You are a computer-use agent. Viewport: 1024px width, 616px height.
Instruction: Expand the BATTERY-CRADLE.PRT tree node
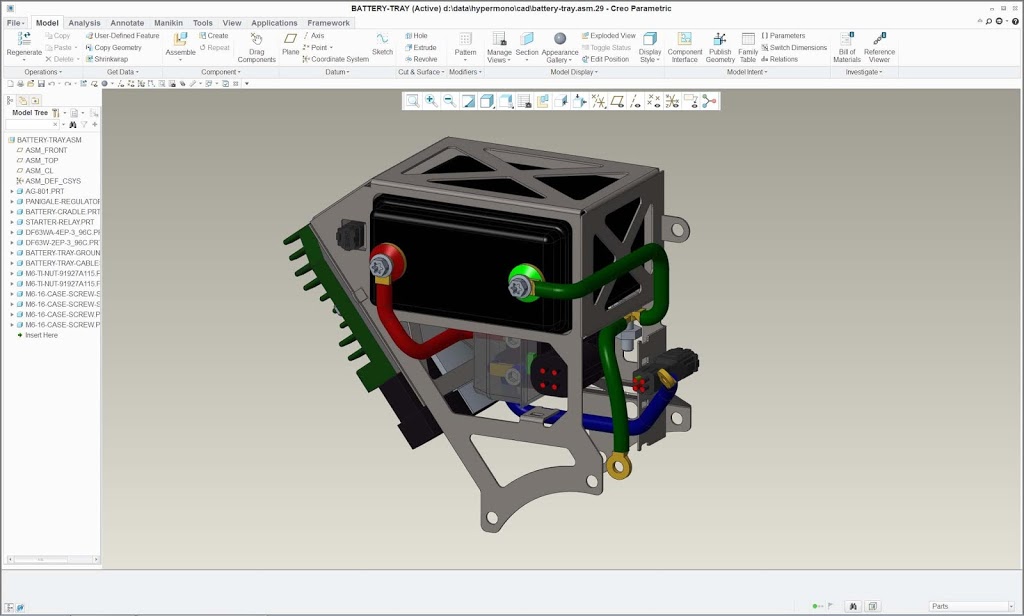coord(12,212)
